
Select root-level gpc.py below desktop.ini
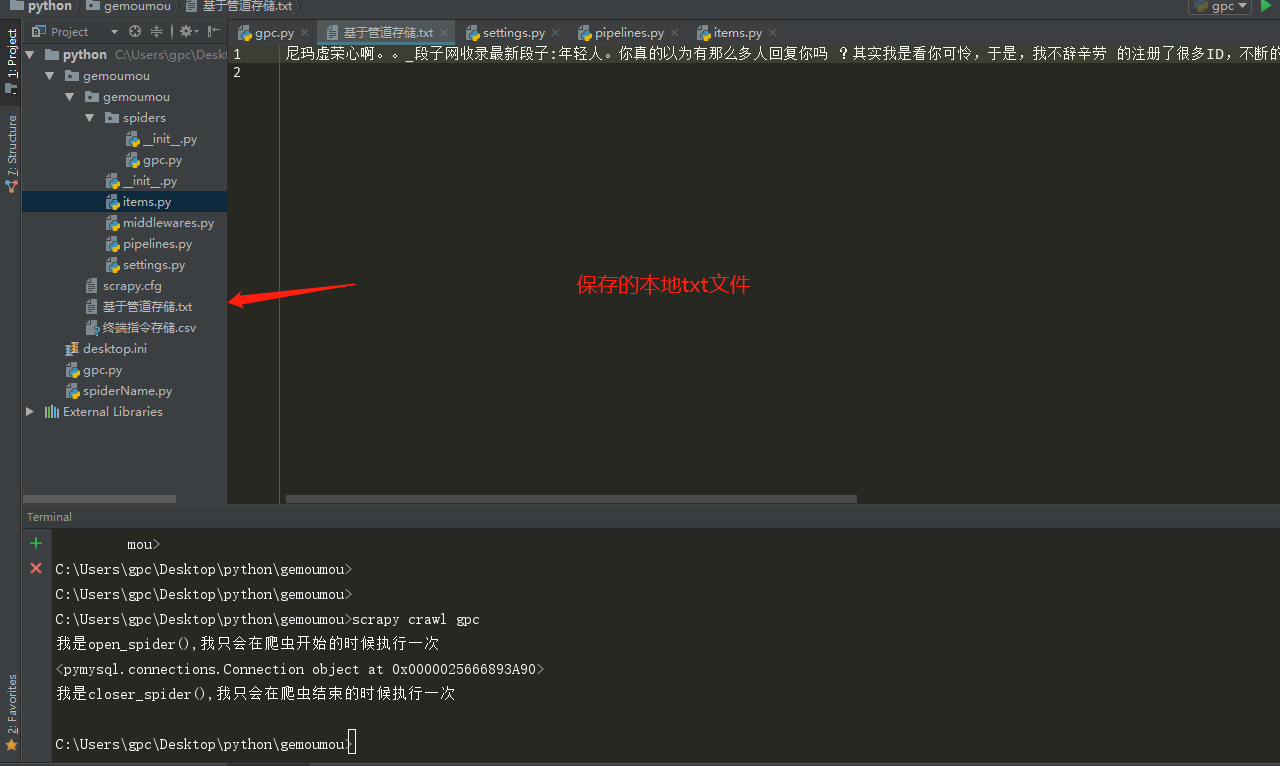(x=94, y=370)
